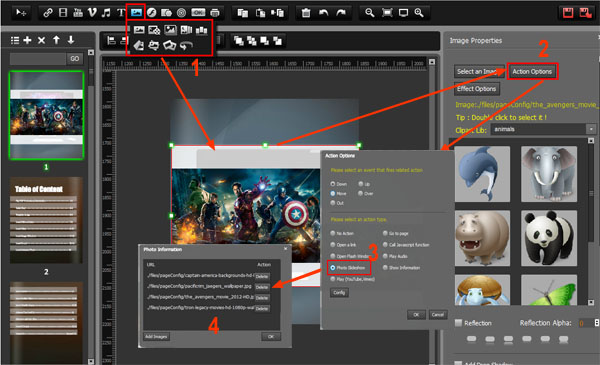Zoom in with plus magnifier icon
This screenshot has height=365, width=600.
[x=419, y=13]
